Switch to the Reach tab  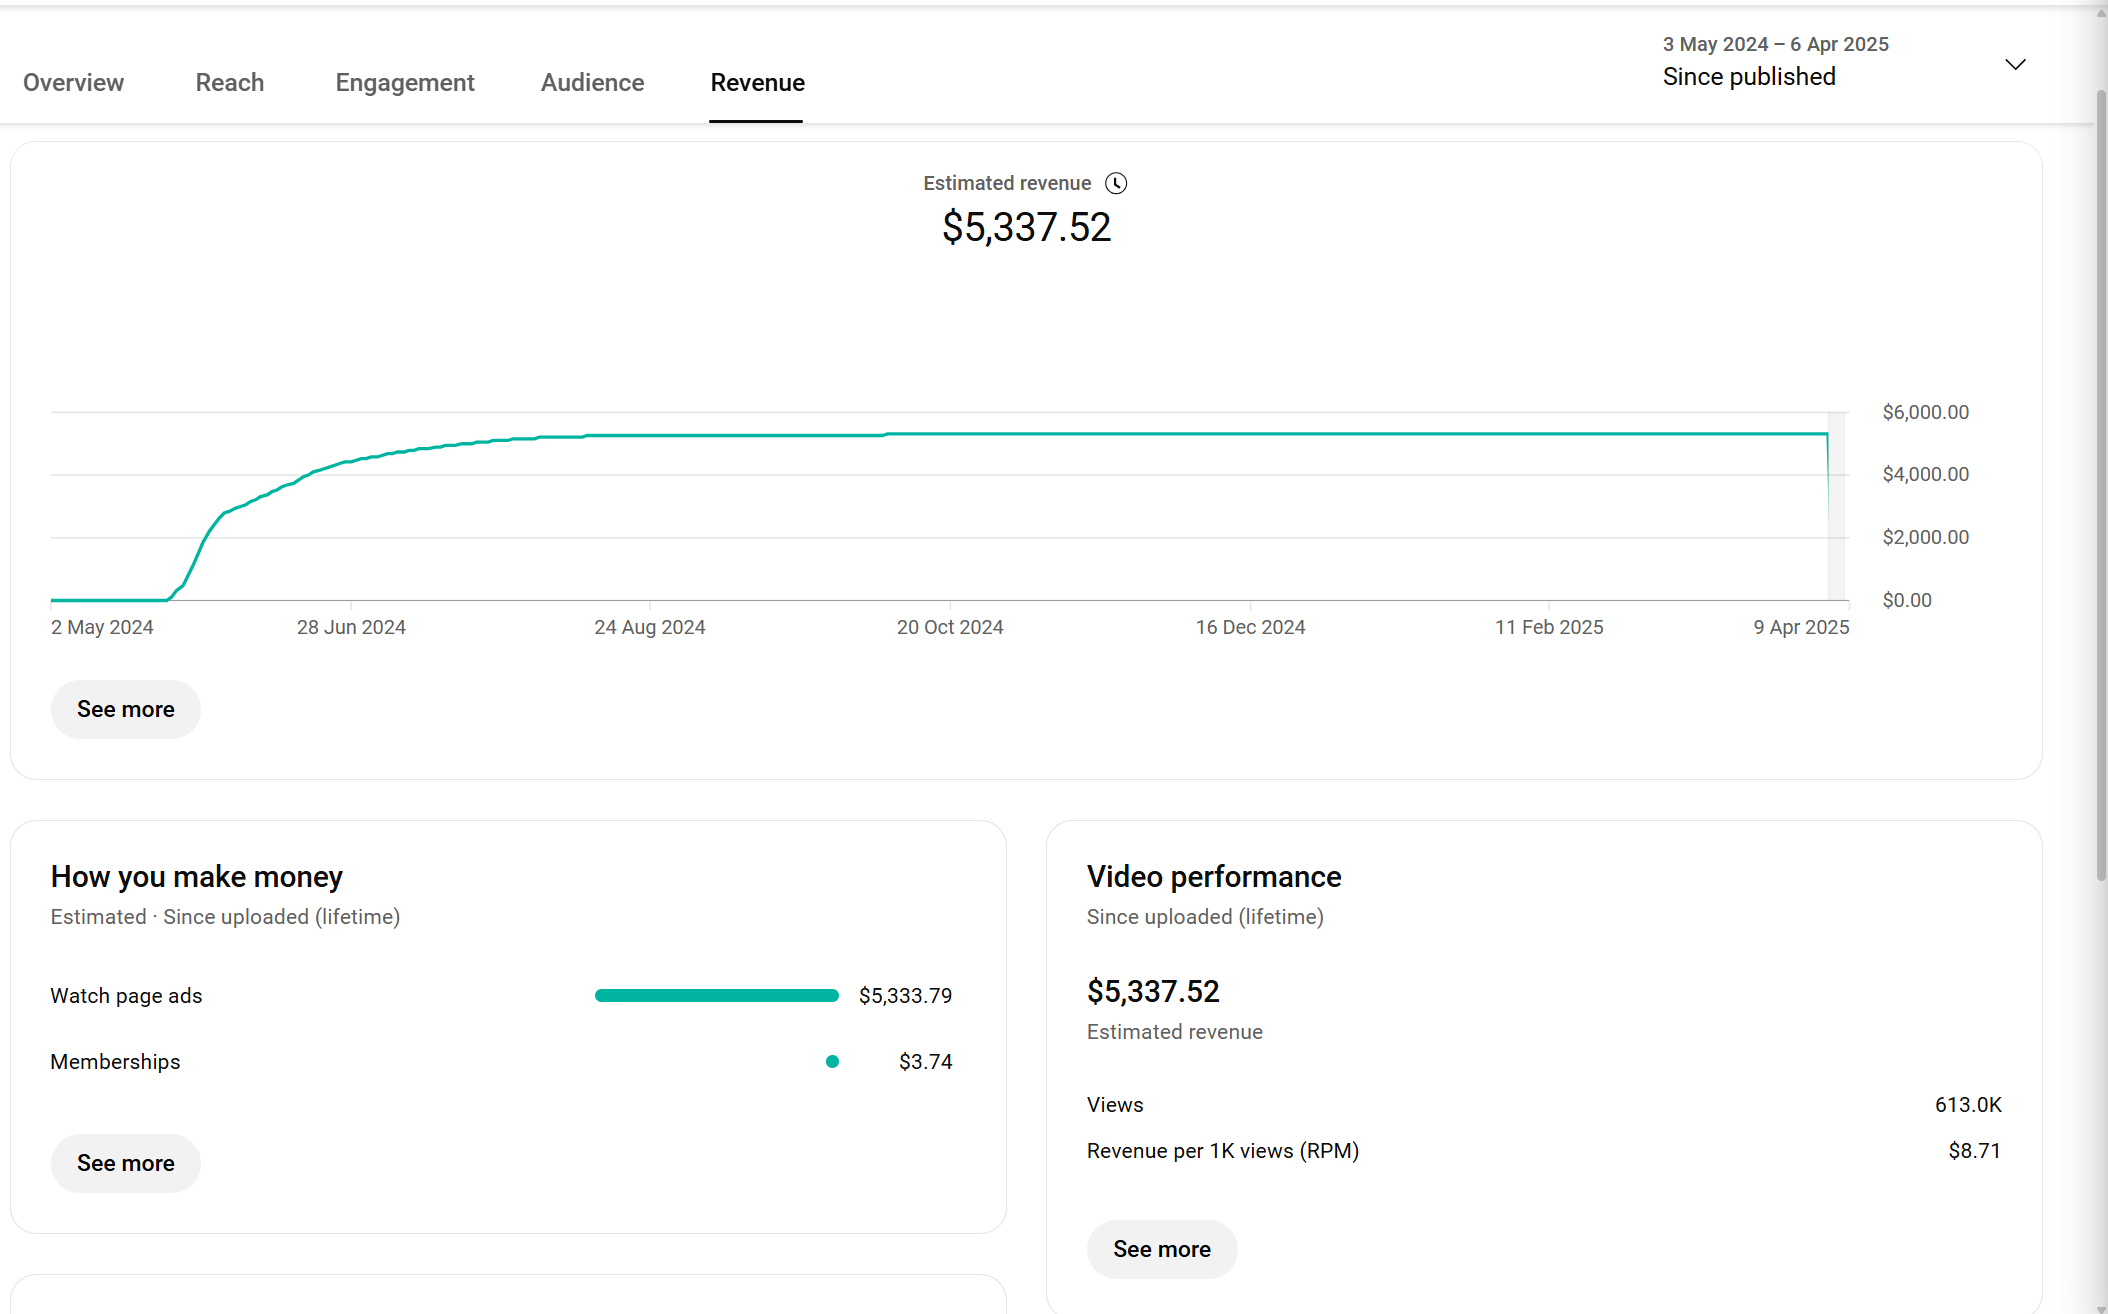(229, 83)
